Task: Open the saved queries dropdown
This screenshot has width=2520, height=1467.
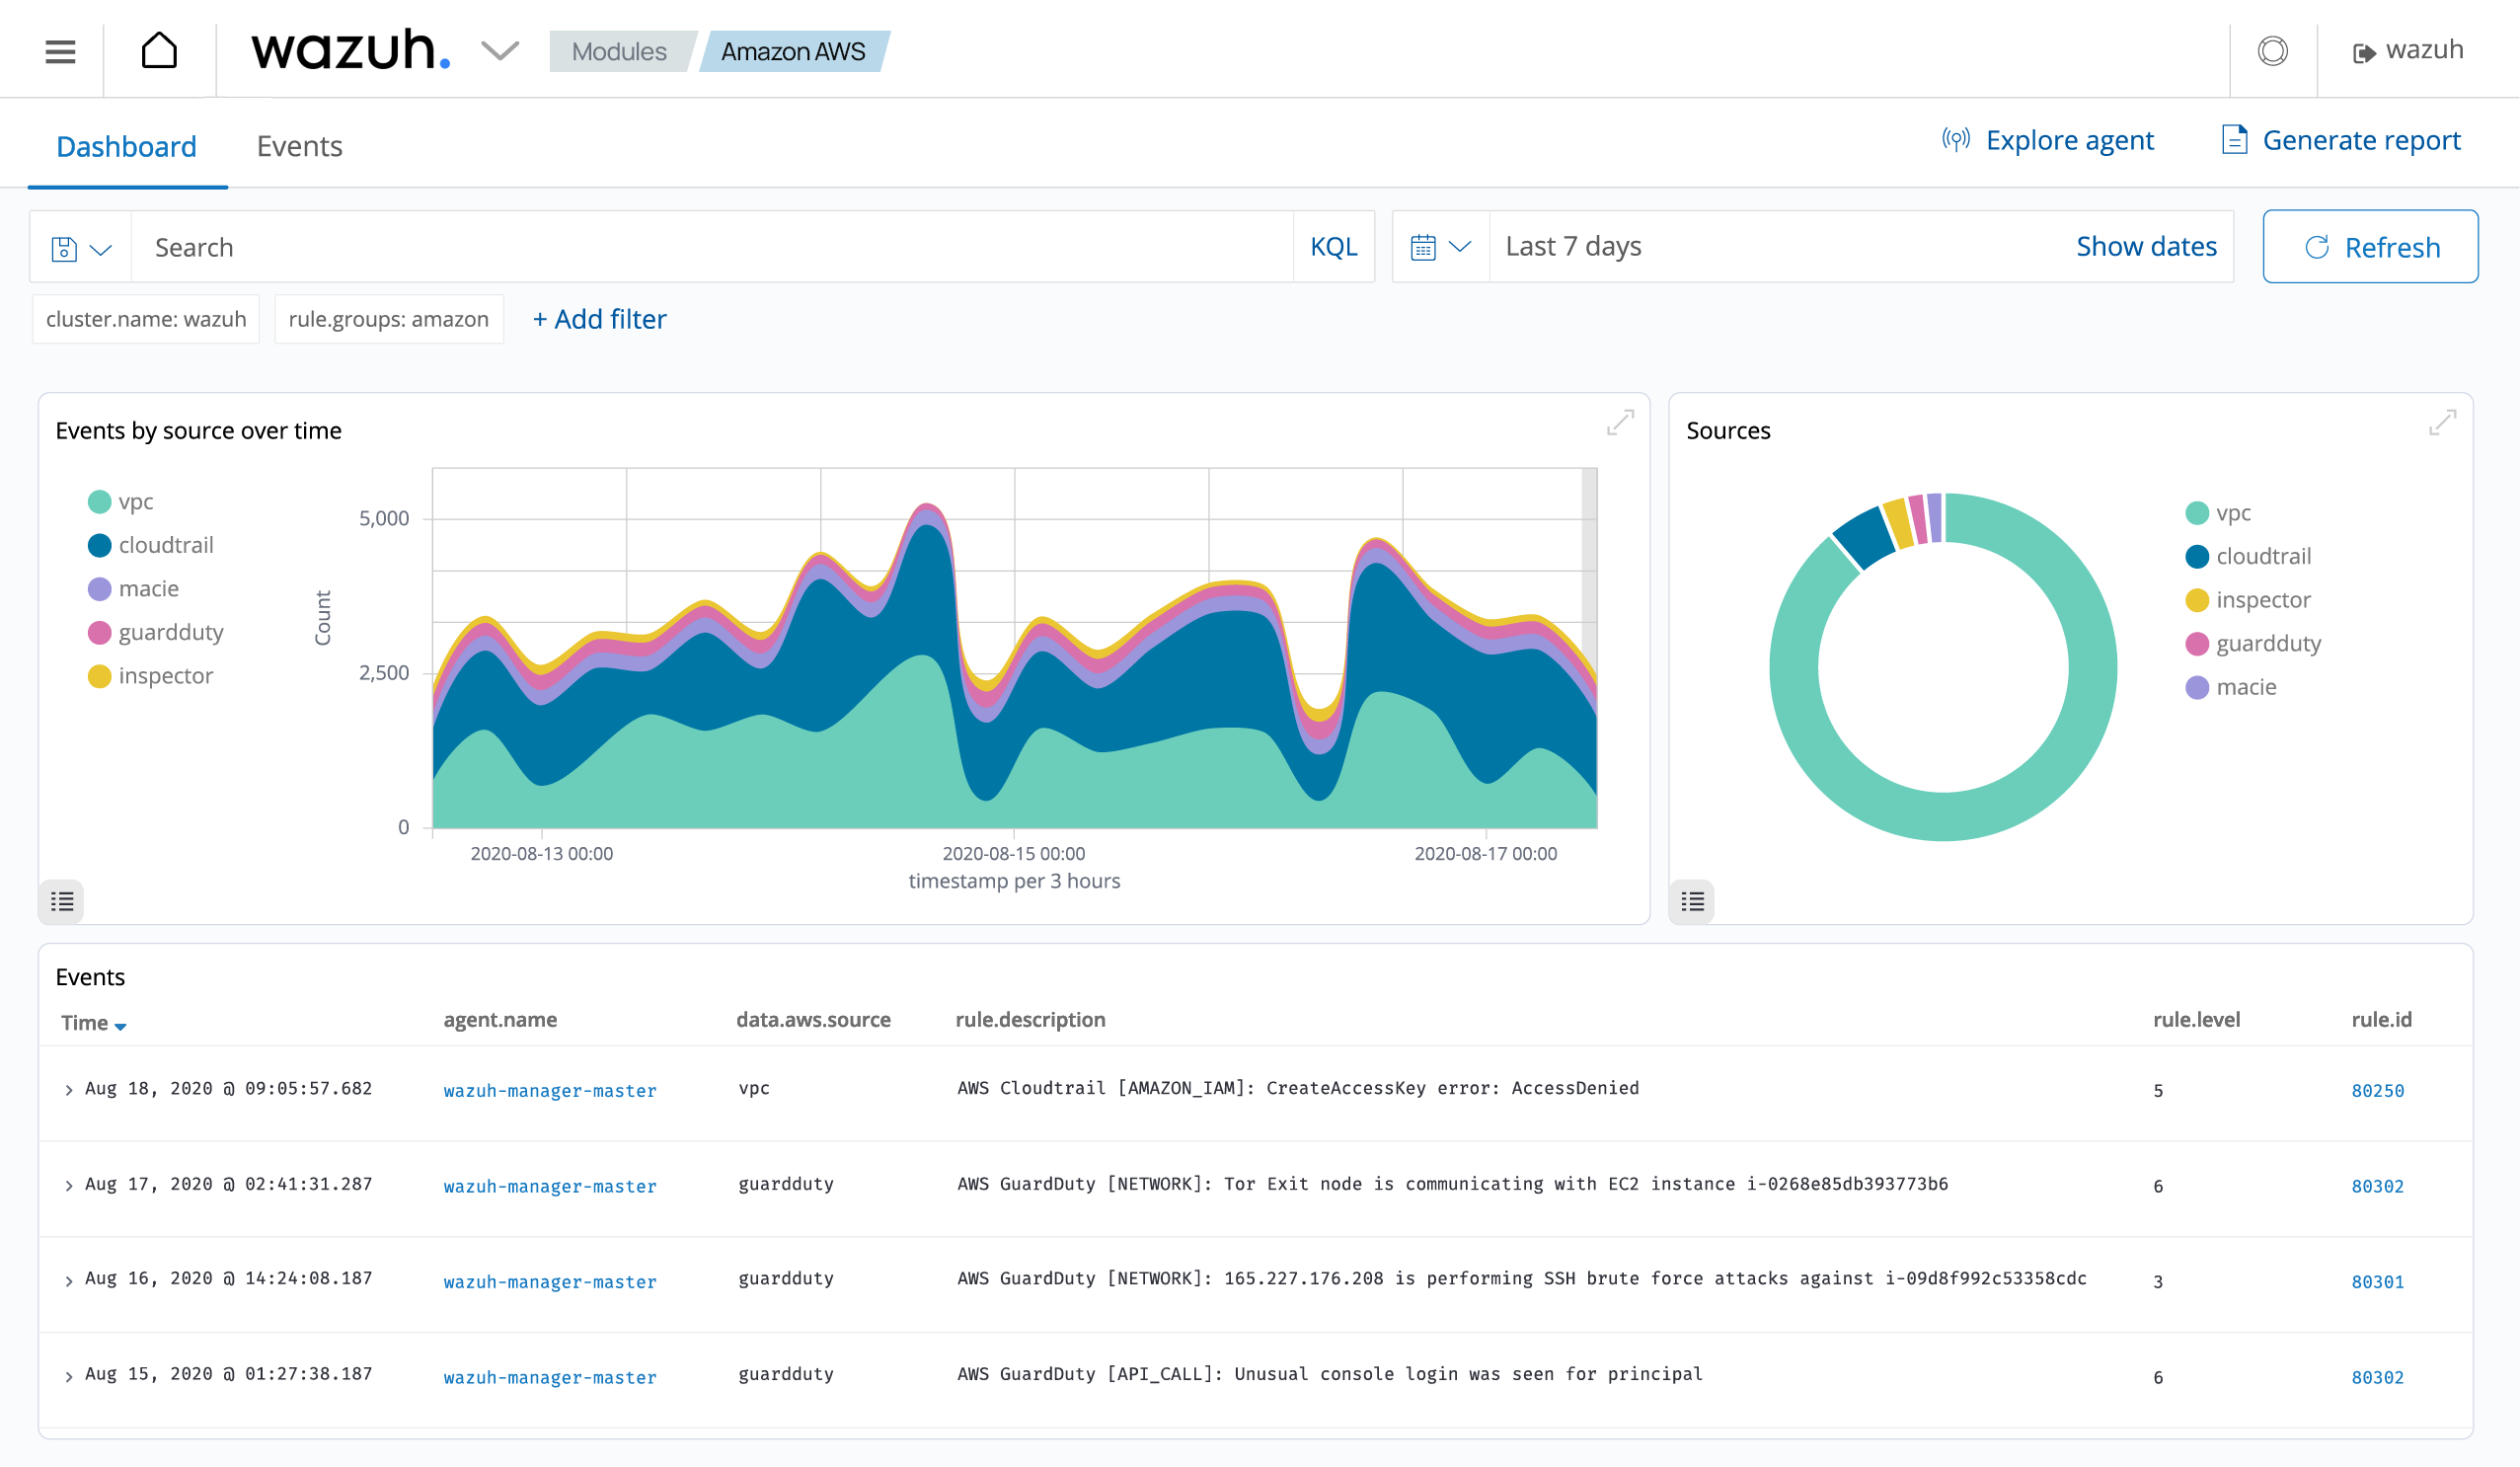Action: (x=81, y=248)
